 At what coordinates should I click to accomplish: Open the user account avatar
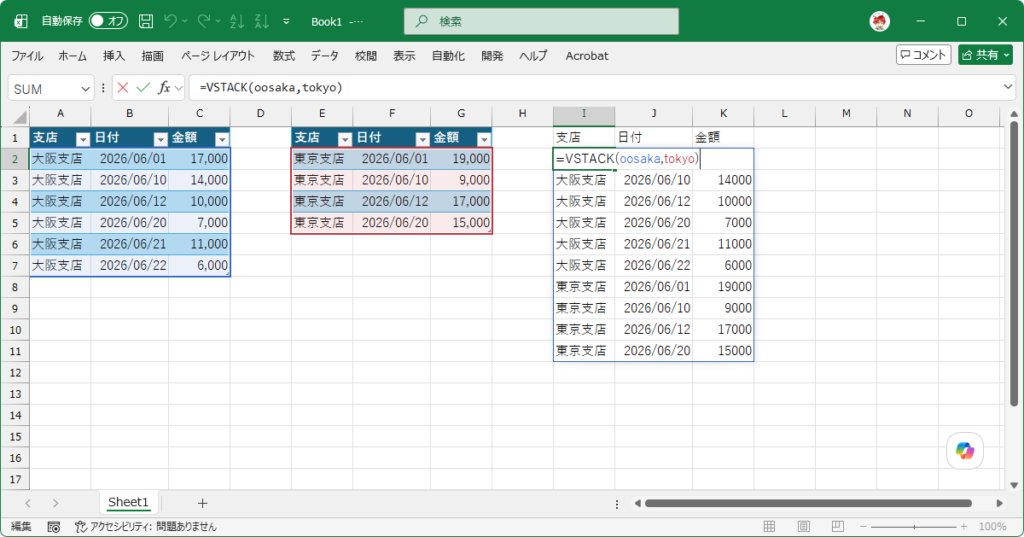[x=880, y=22]
